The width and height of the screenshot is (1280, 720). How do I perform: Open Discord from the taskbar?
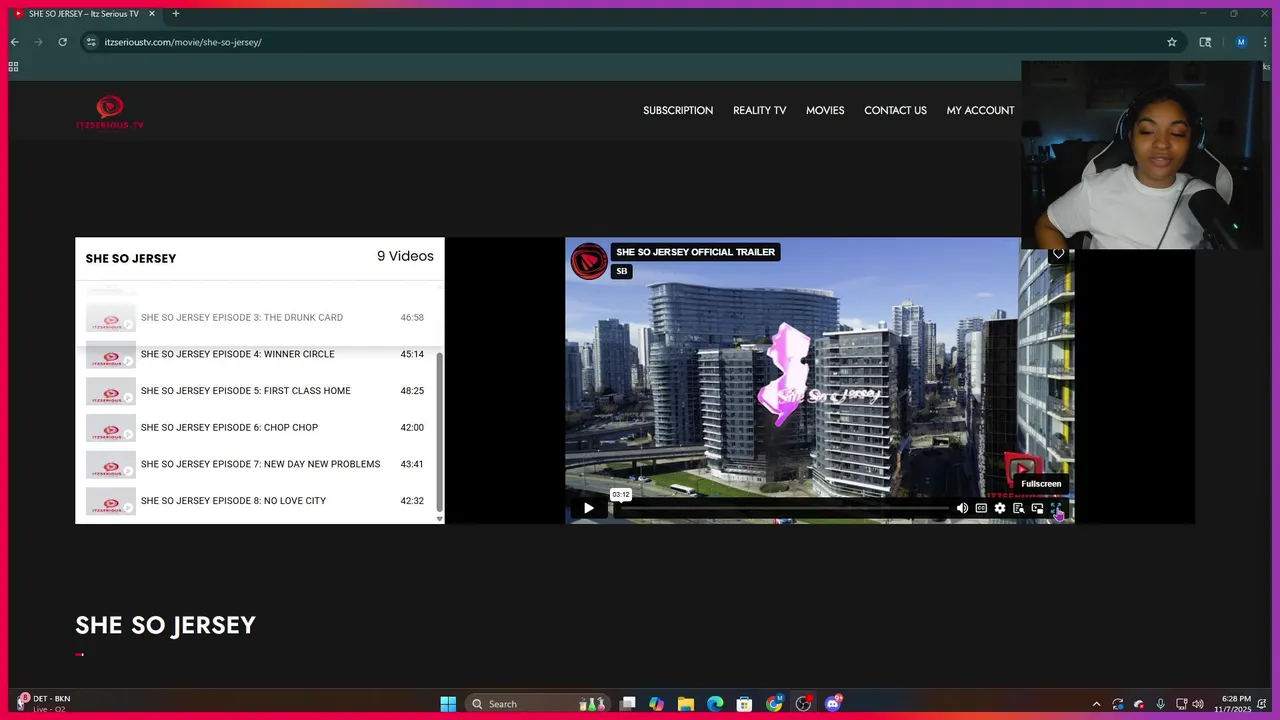point(833,704)
